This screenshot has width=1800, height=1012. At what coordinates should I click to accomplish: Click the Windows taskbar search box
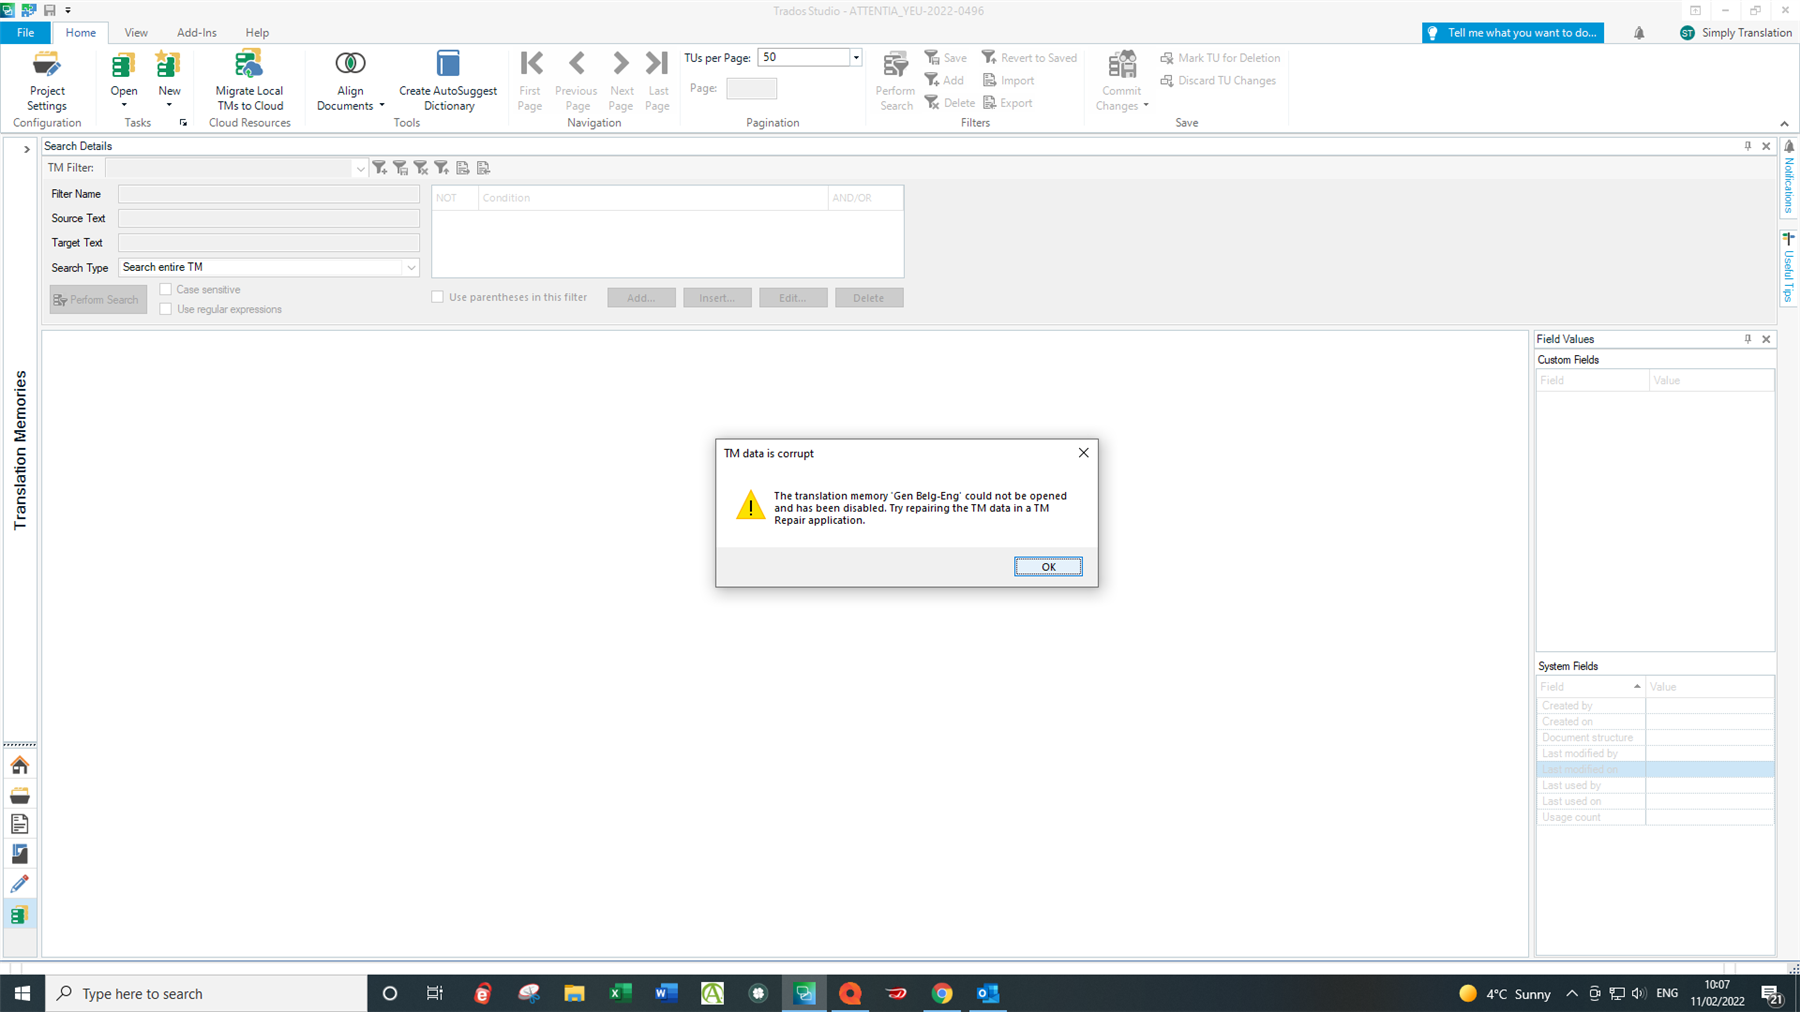coord(207,993)
